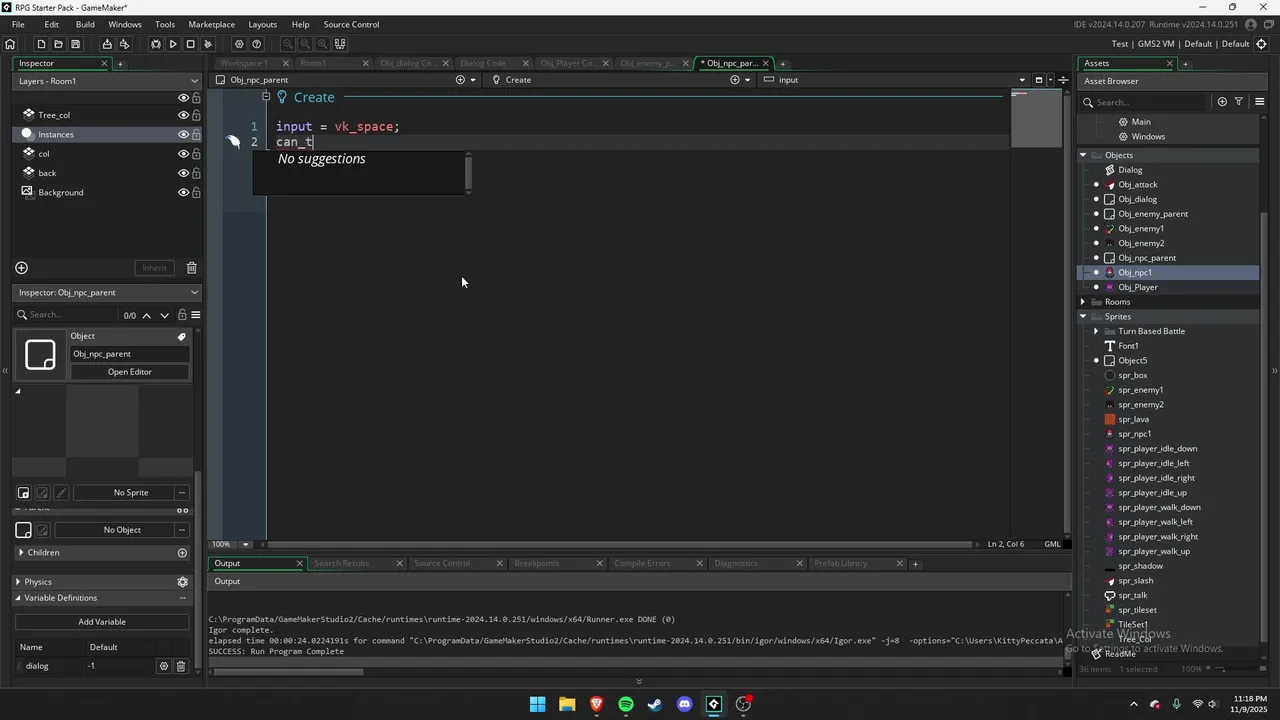
Task: Toggle docks visibility icon in toolbar
Action: [x=340, y=44]
